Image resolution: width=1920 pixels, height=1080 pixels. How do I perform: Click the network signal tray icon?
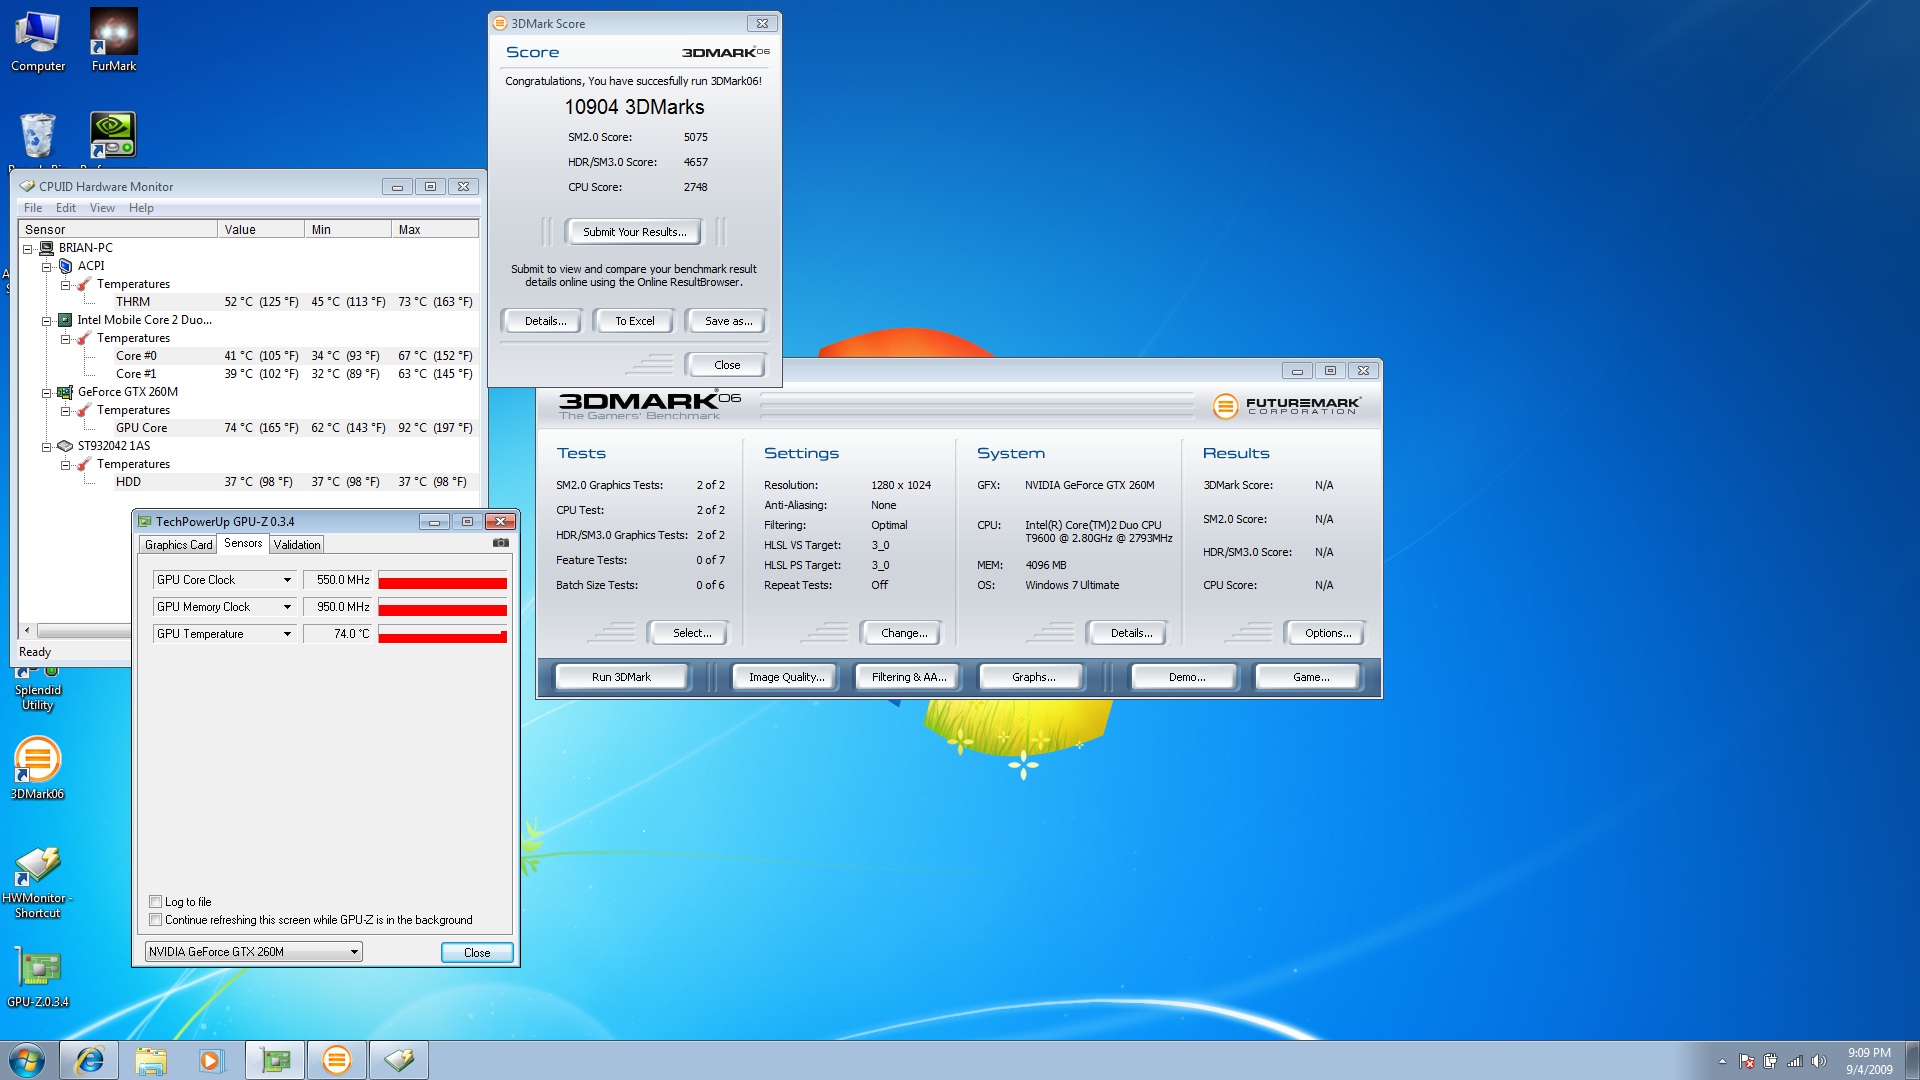point(1794,1061)
